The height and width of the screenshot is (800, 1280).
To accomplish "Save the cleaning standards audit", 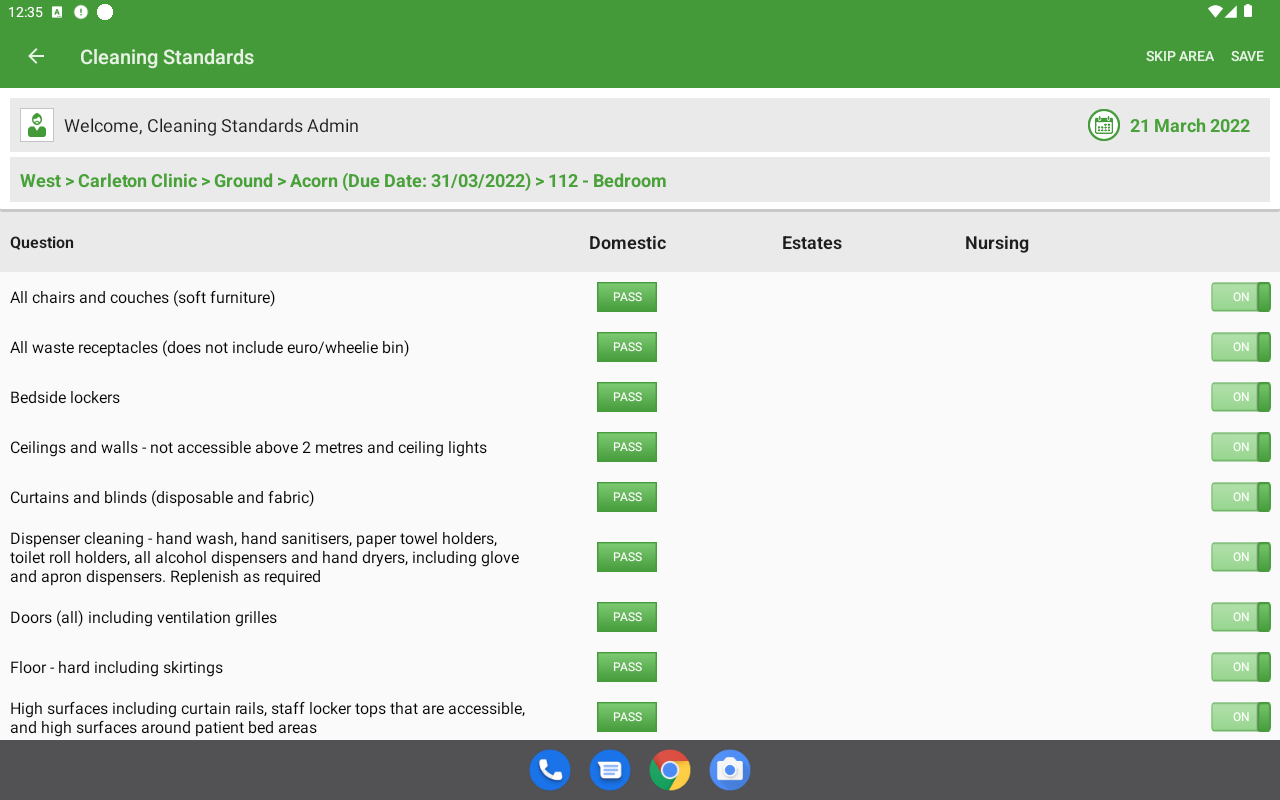I will pyautogui.click(x=1247, y=57).
